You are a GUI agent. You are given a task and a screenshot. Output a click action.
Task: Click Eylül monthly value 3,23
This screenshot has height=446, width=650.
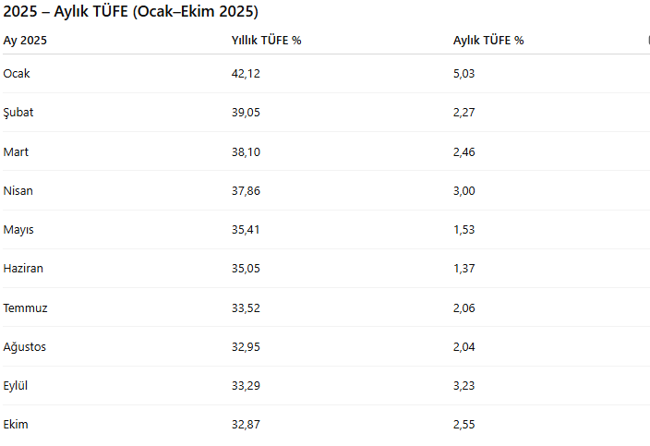point(466,386)
